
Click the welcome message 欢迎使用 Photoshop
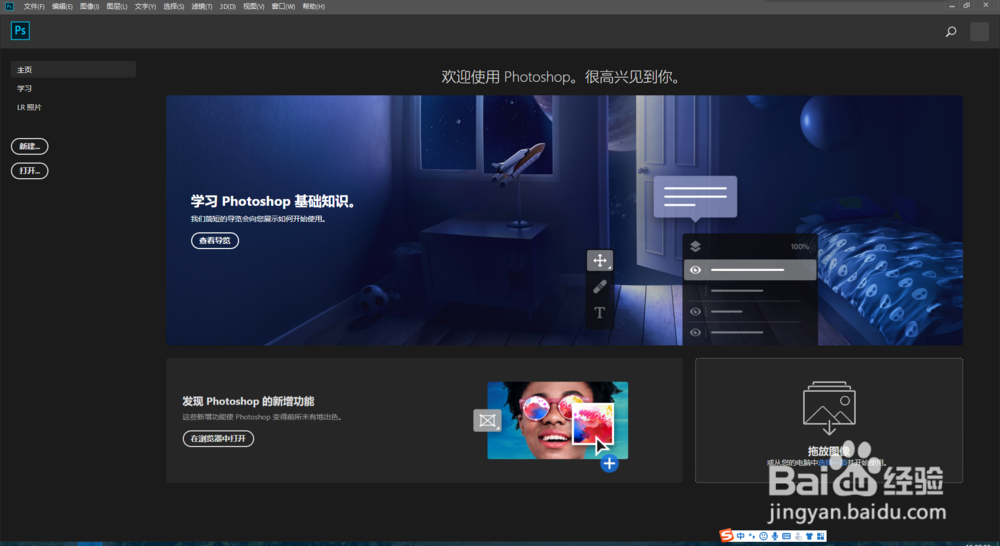tap(561, 77)
